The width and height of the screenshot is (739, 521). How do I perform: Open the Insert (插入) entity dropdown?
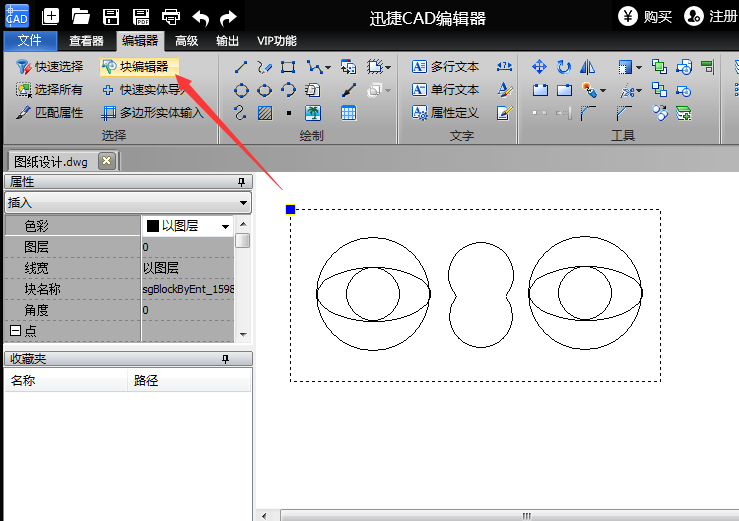tap(244, 203)
